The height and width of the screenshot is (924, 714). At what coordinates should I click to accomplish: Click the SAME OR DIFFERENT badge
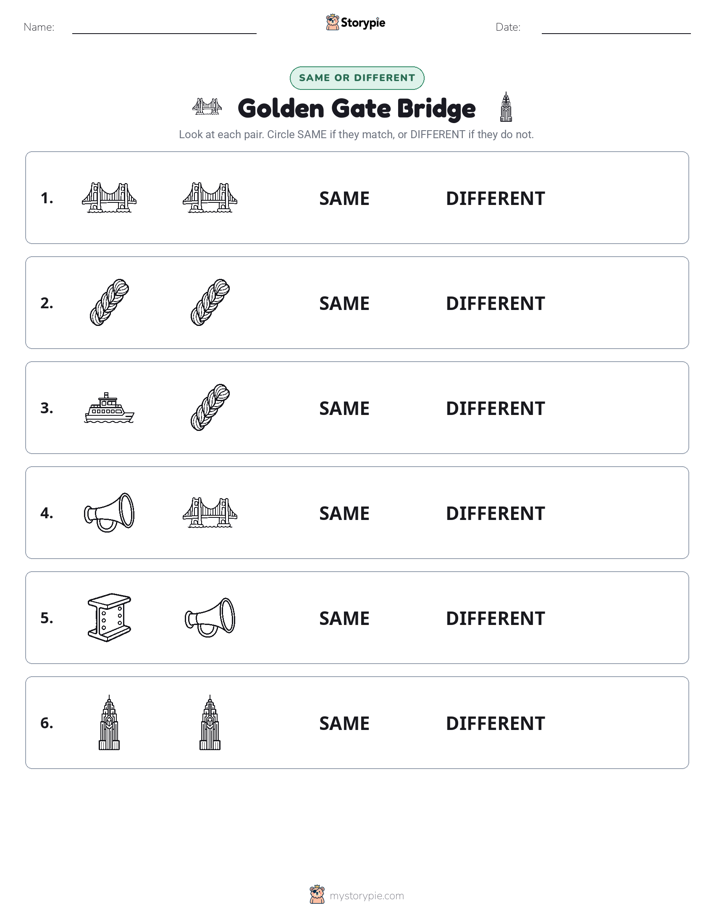(357, 78)
